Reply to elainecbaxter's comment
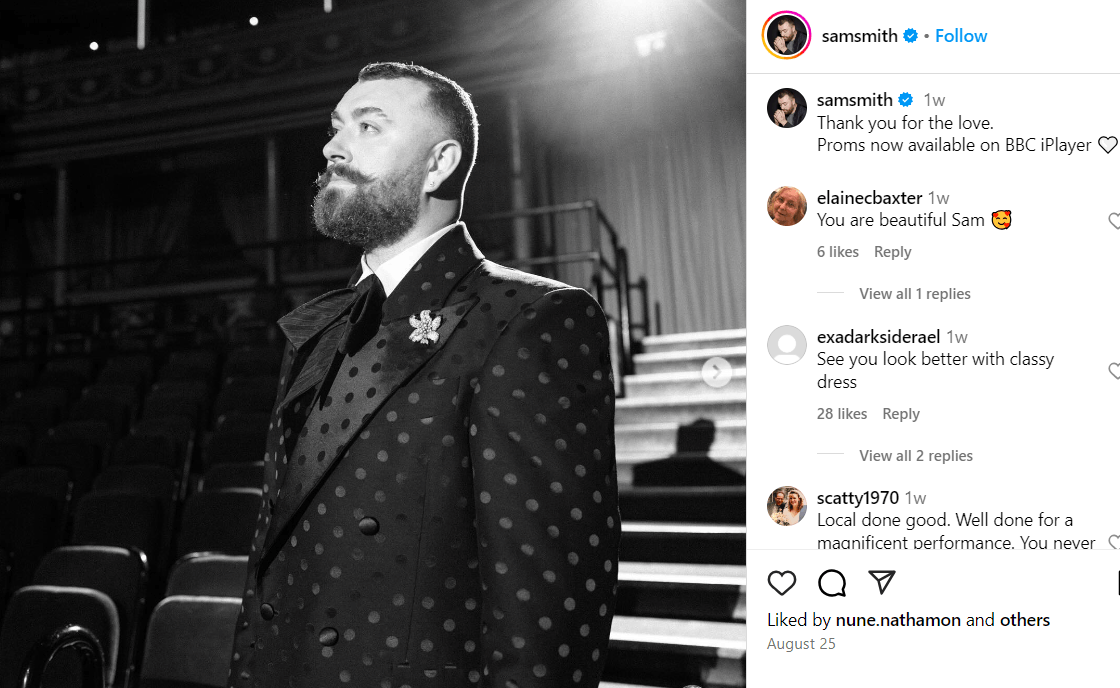The image size is (1120, 688). (x=892, y=252)
